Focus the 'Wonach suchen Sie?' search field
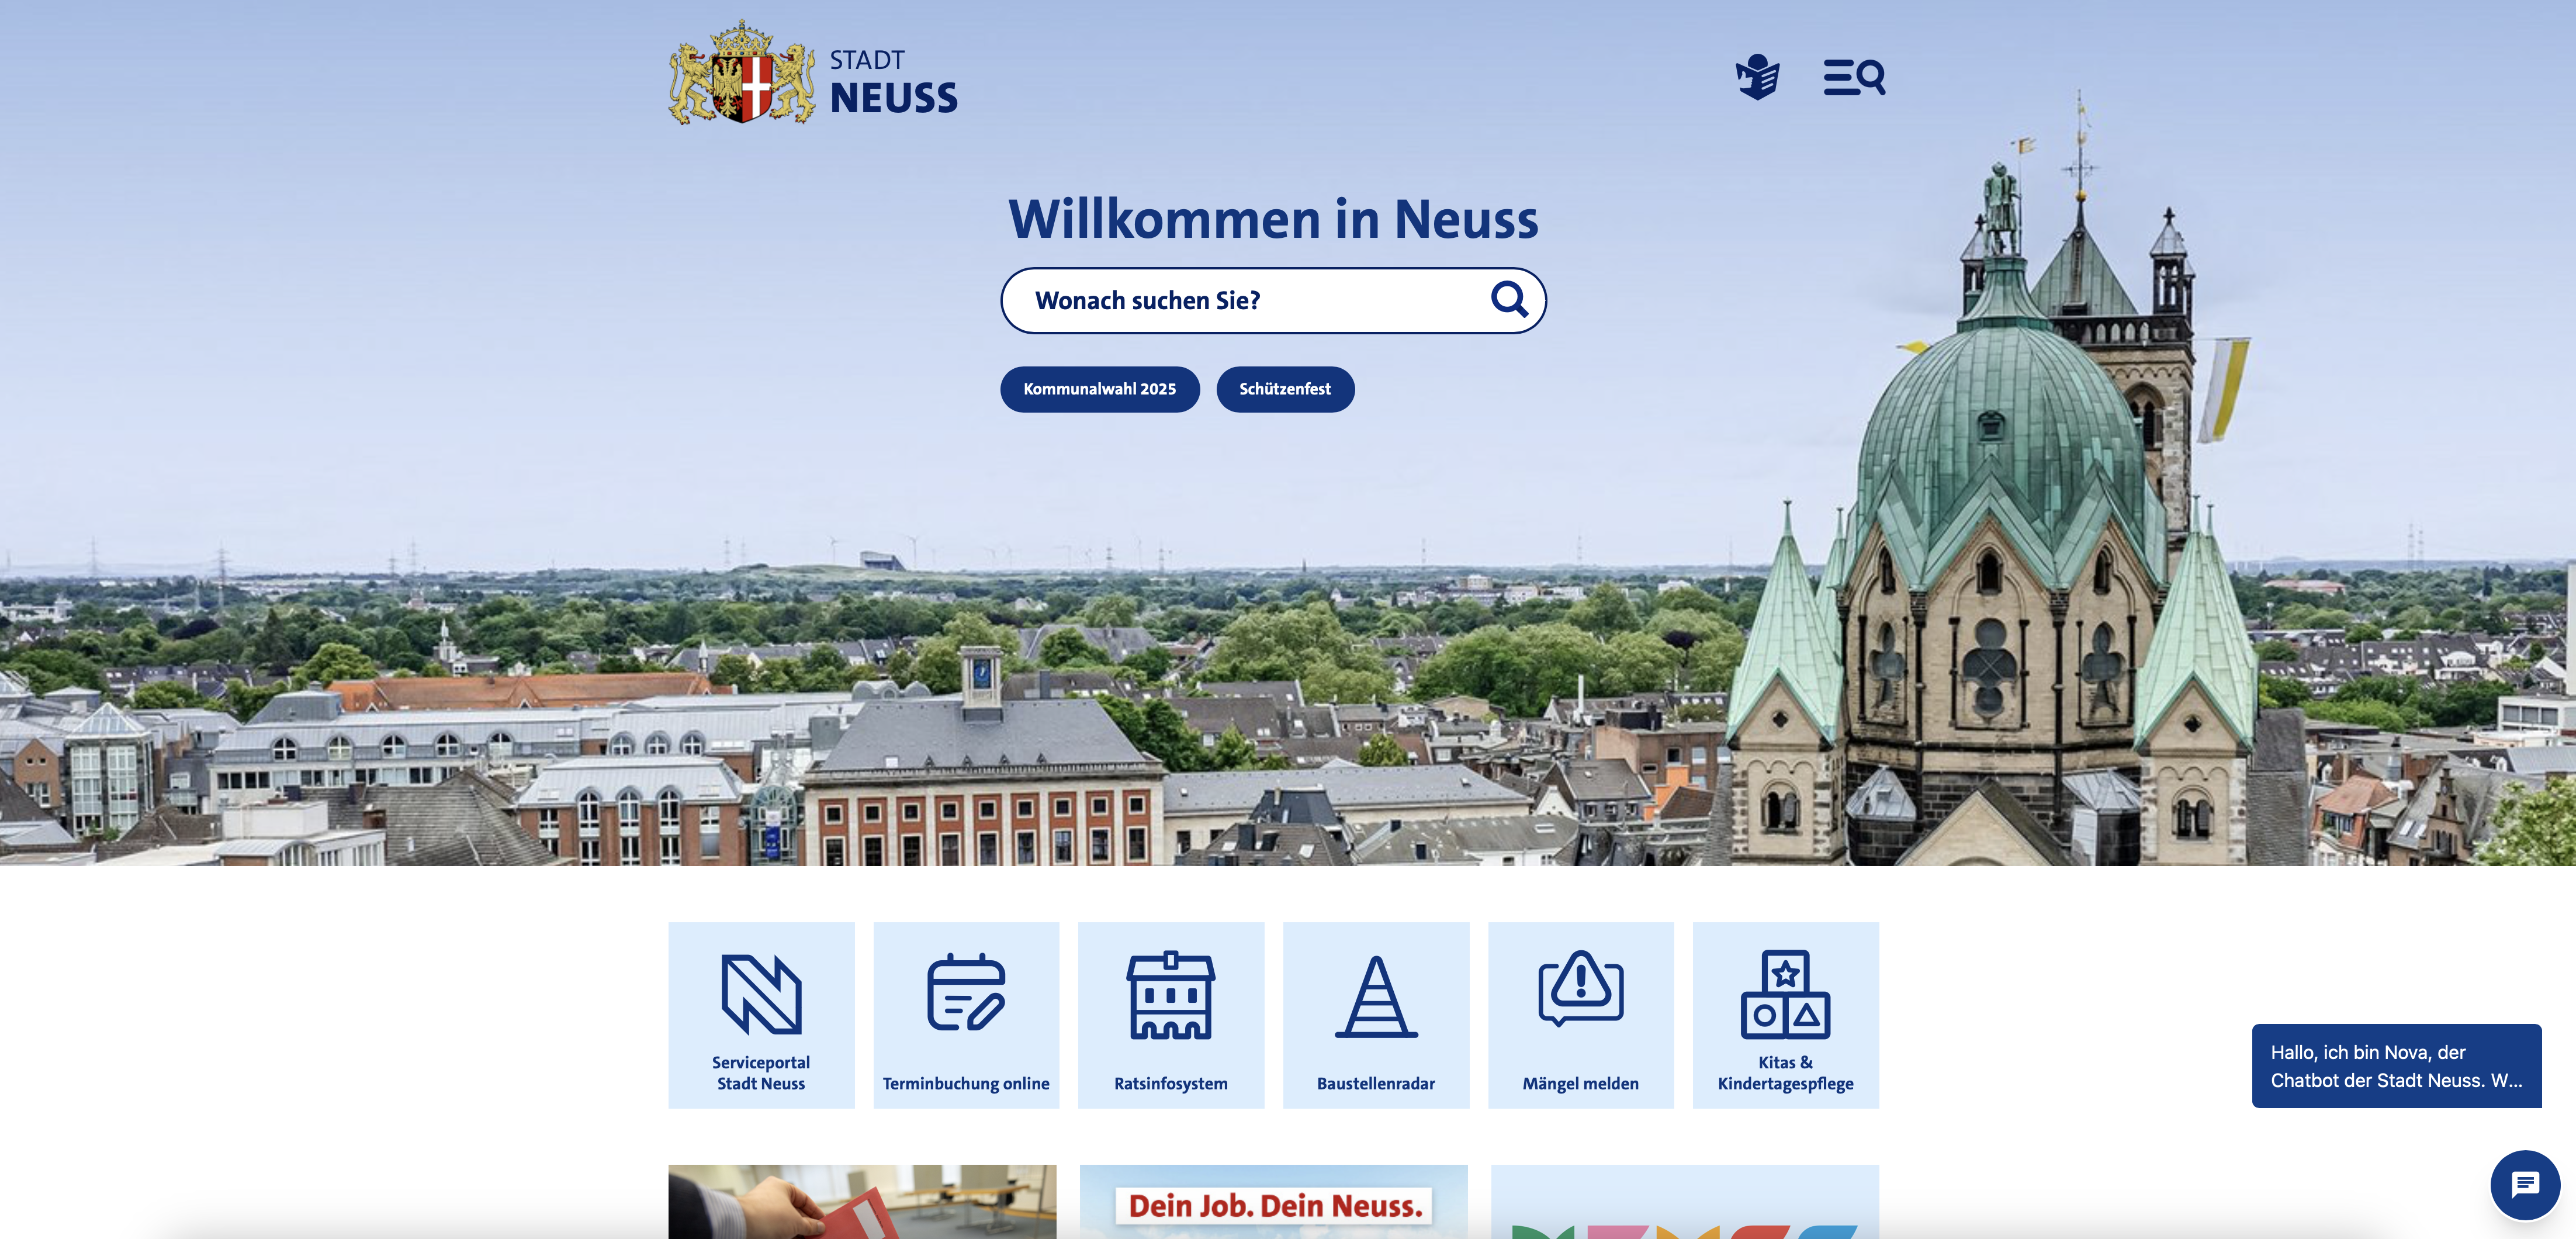Image resolution: width=2576 pixels, height=1239 pixels. (1273, 300)
